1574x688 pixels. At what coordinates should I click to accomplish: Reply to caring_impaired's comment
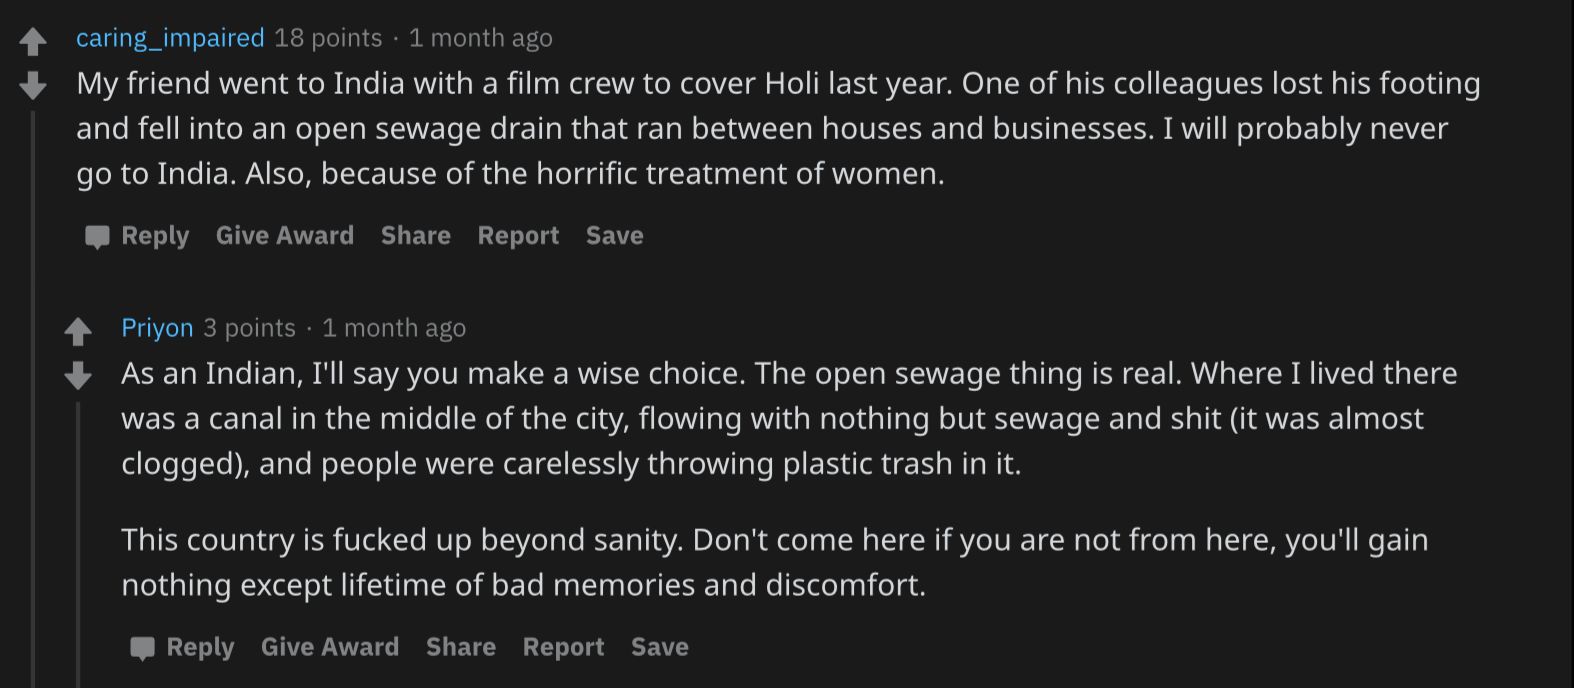[x=155, y=236]
